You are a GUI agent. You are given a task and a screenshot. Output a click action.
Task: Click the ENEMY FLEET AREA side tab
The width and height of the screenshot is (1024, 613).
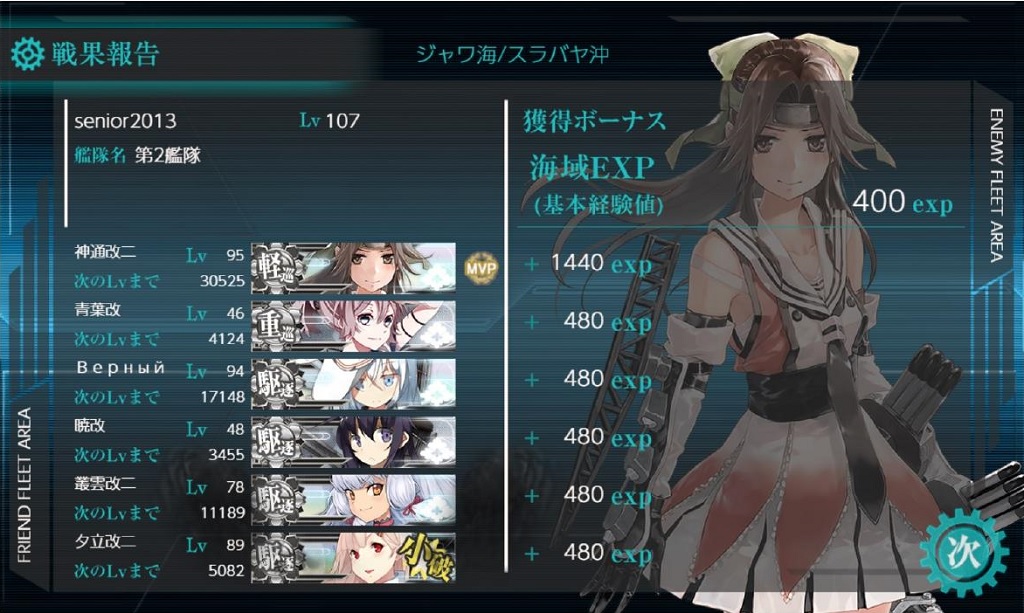[996, 185]
